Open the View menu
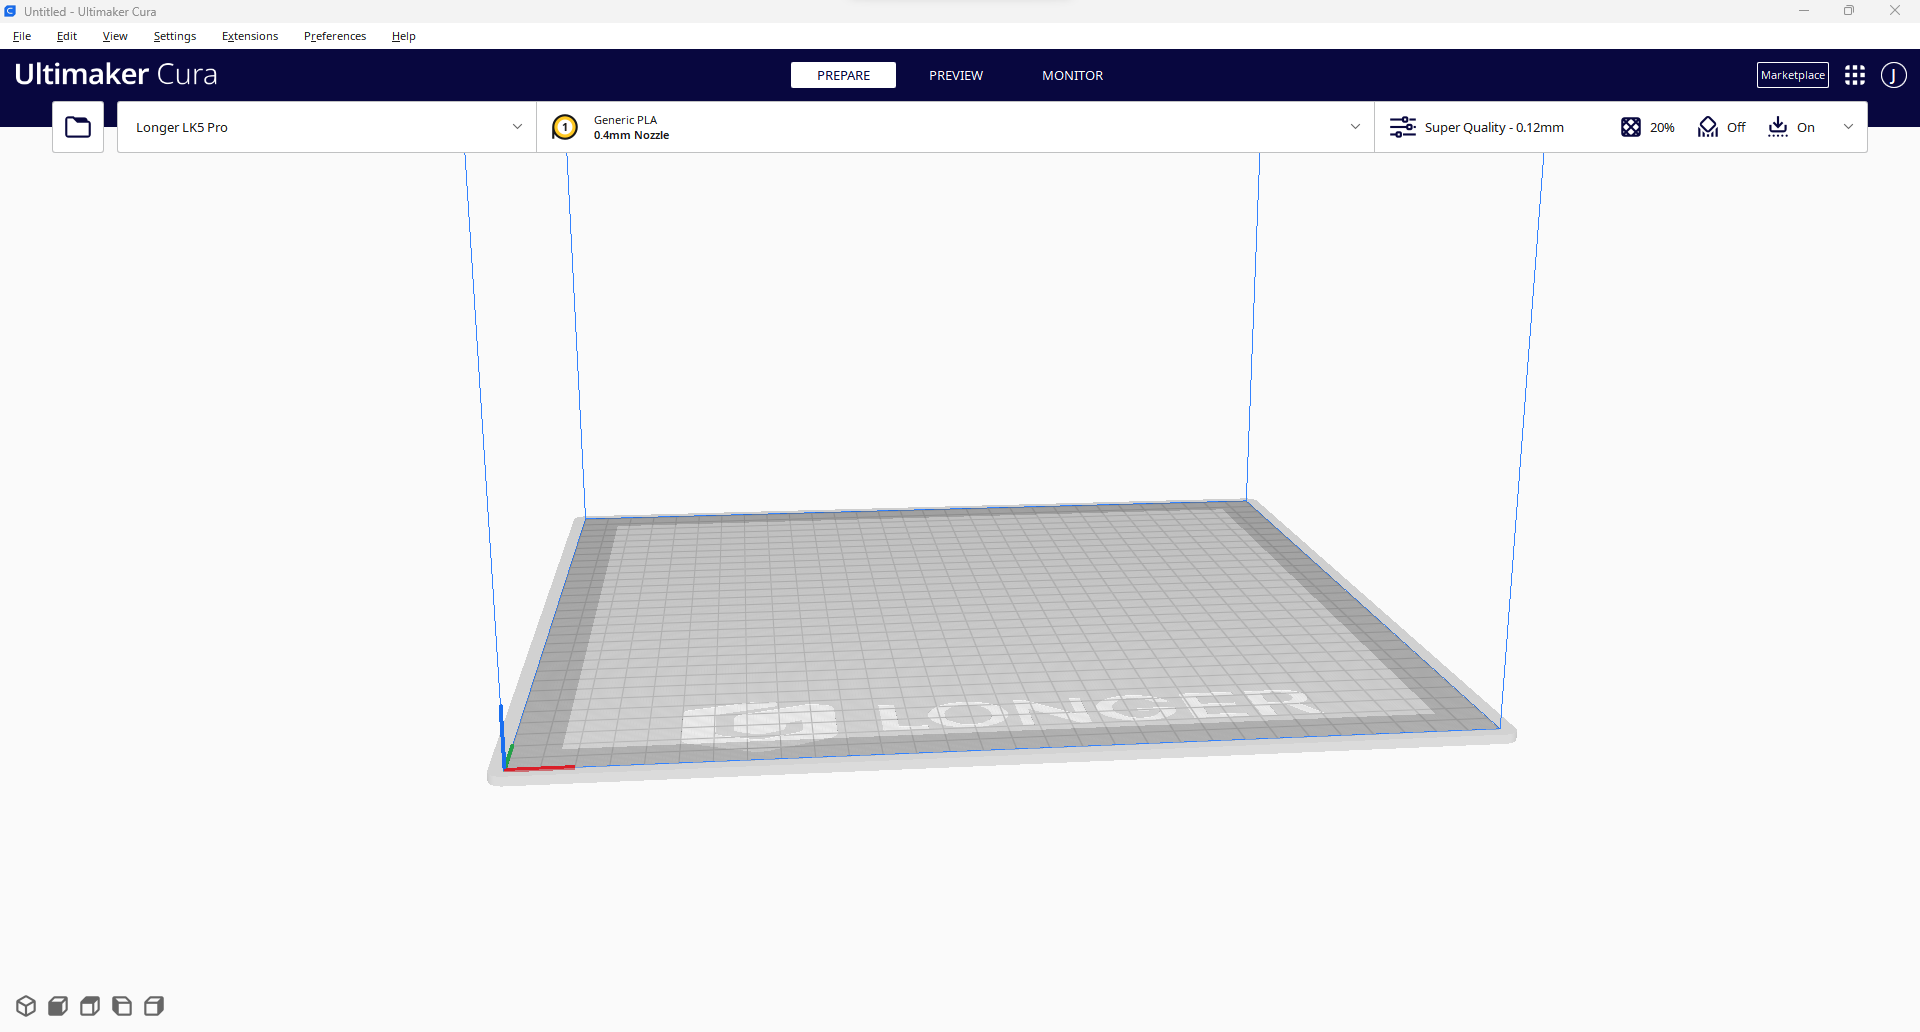The height and width of the screenshot is (1032, 1920). (115, 36)
